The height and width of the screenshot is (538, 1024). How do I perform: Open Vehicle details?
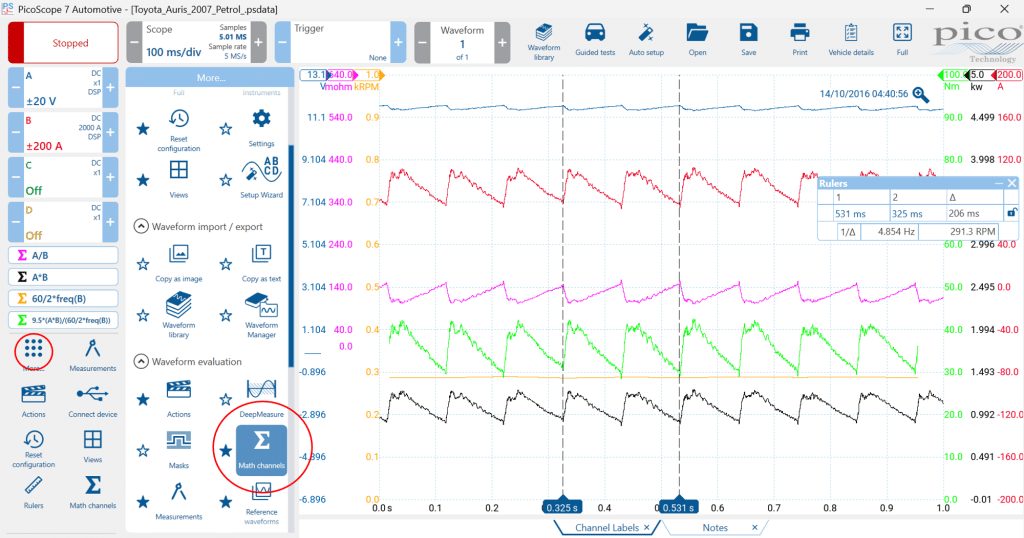(x=851, y=40)
